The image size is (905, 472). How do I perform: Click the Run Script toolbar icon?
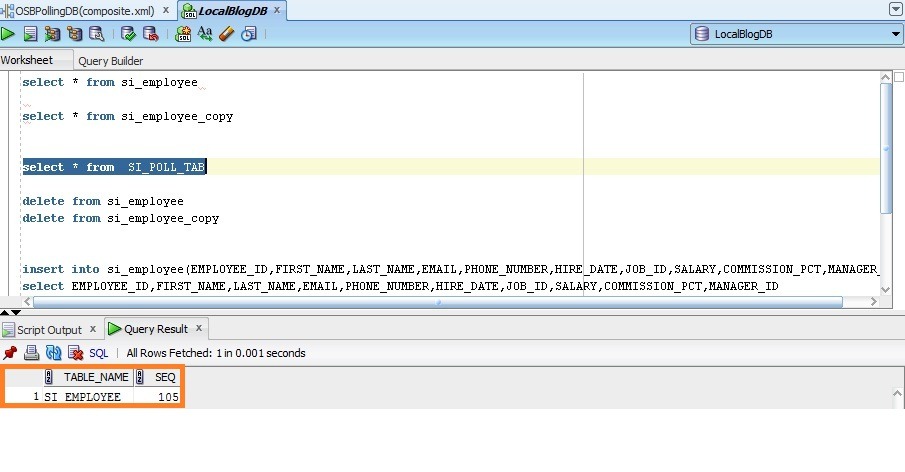click(30, 34)
